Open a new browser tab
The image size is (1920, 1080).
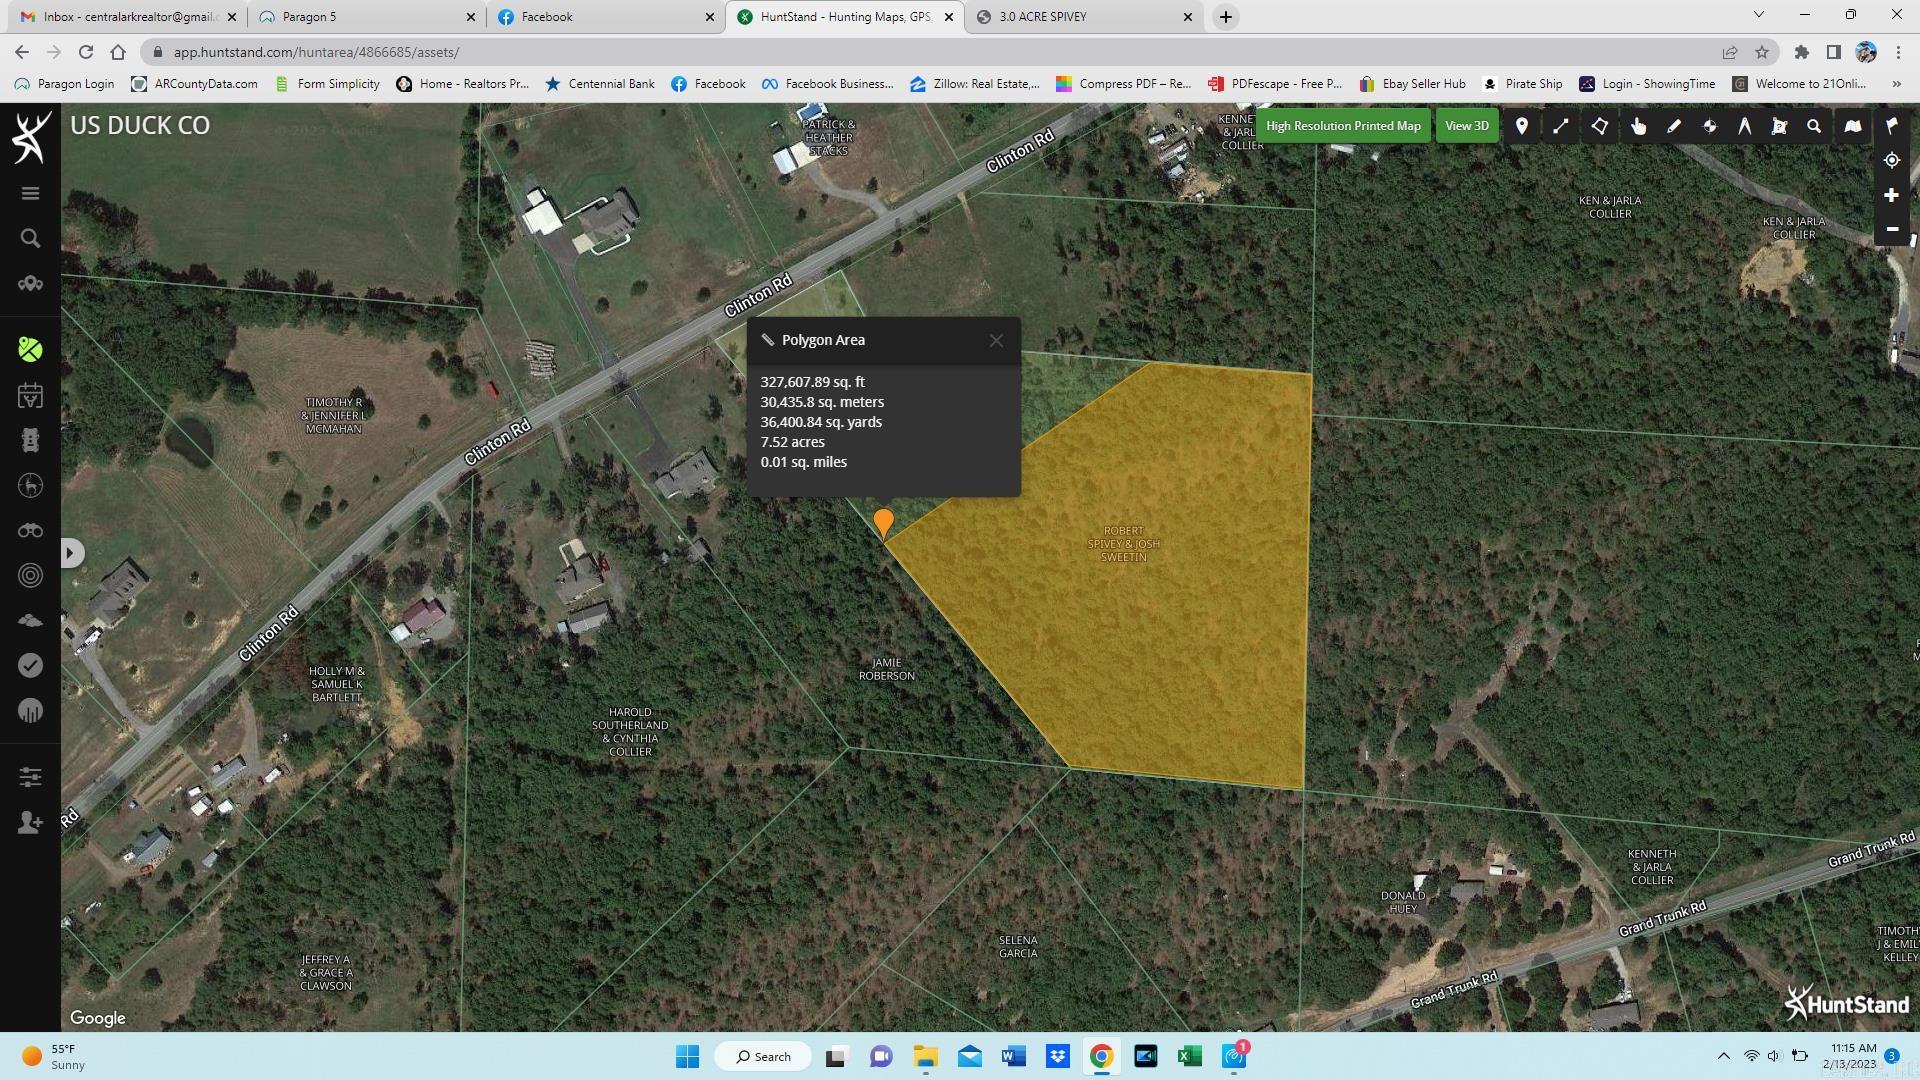[1225, 17]
